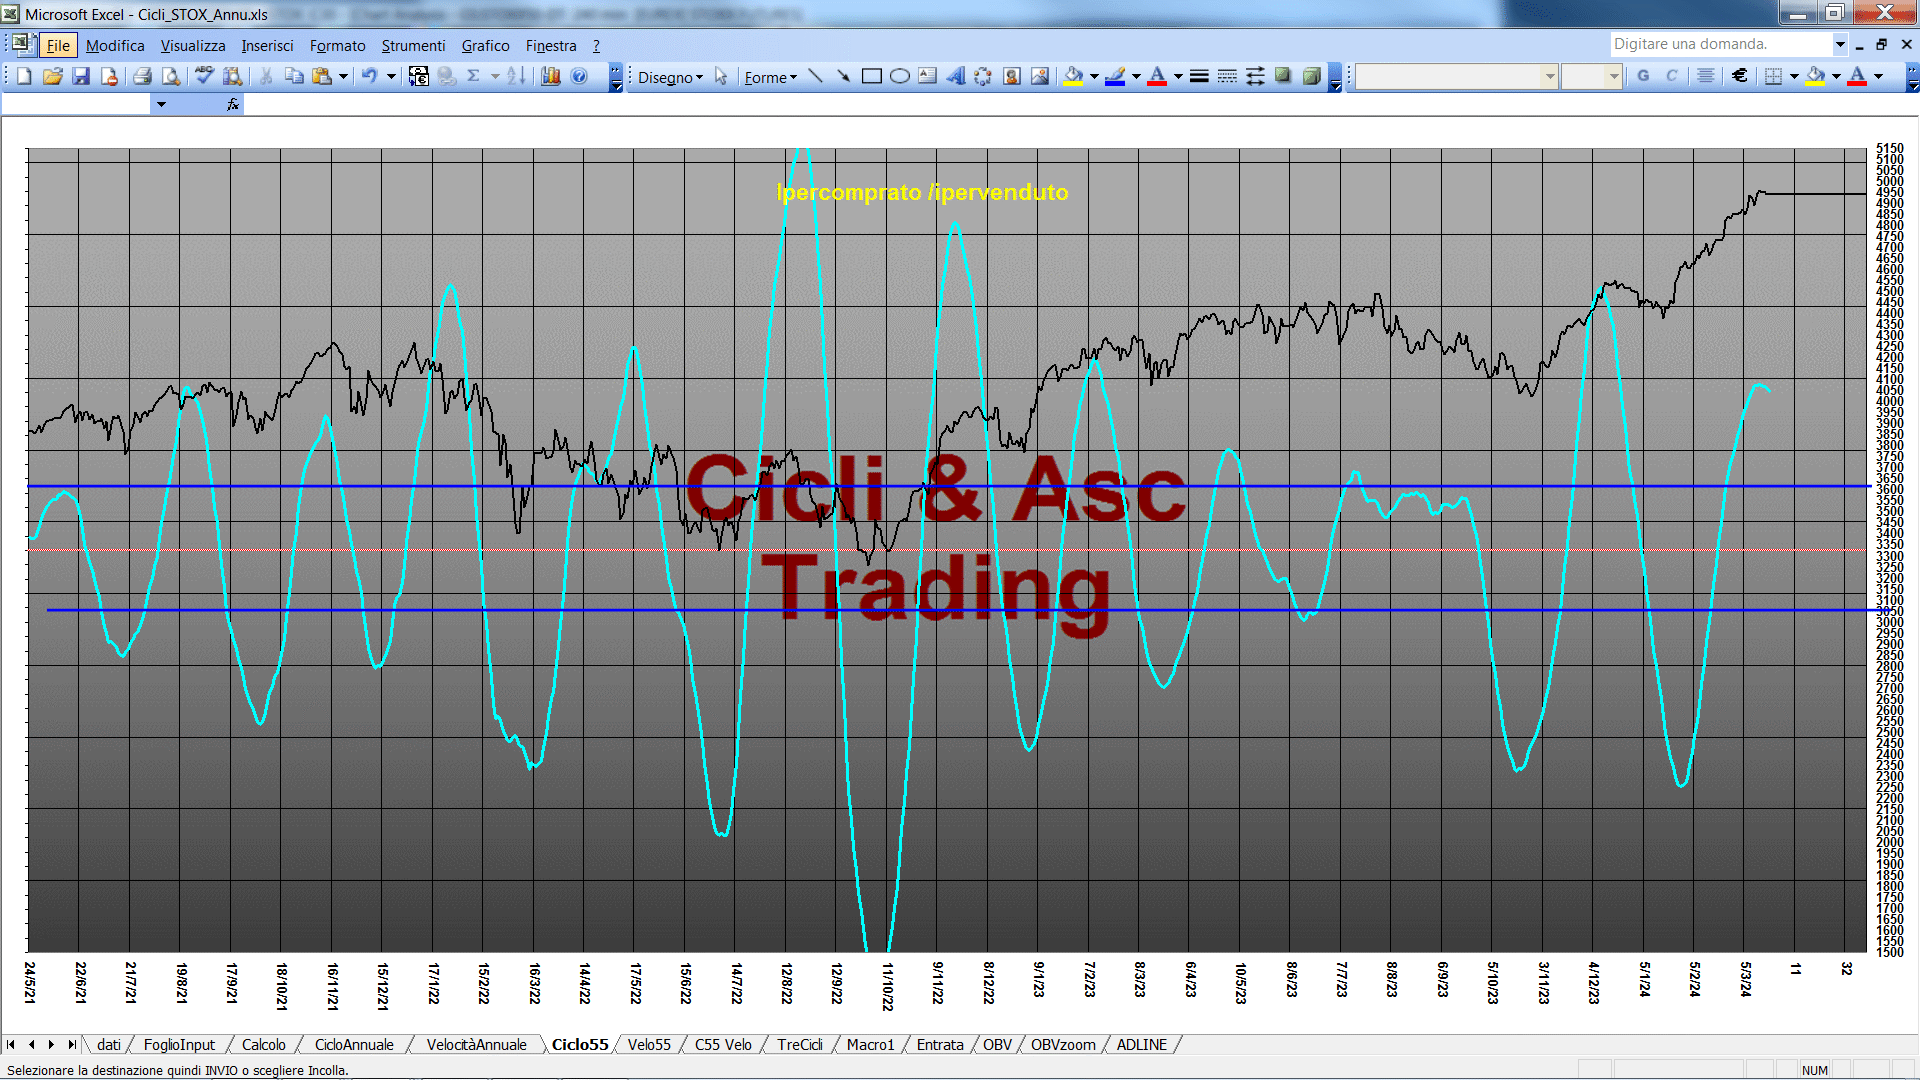The width and height of the screenshot is (1920, 1080).
Task: Go to the dati sheet tab
Action: (x=109, y=1045)
